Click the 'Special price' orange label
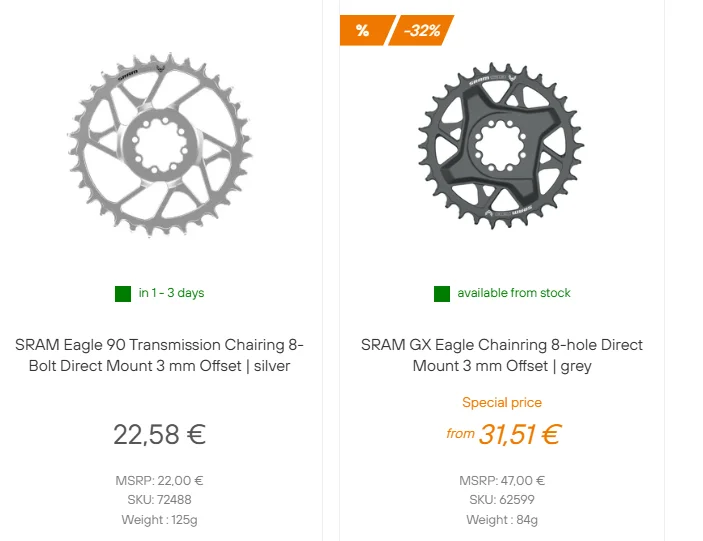 (502, 403)
